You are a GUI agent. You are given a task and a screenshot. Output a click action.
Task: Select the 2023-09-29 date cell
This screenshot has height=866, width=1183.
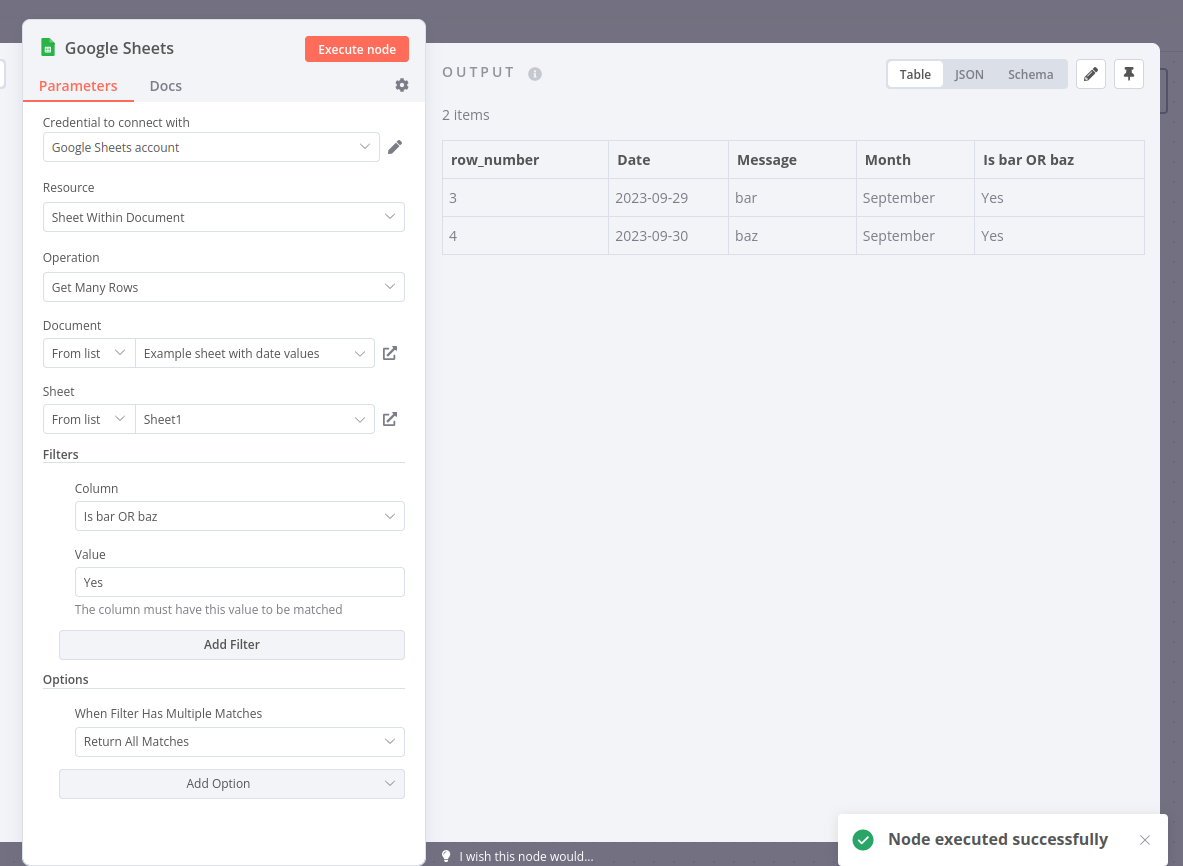click(x=668, y=198)
